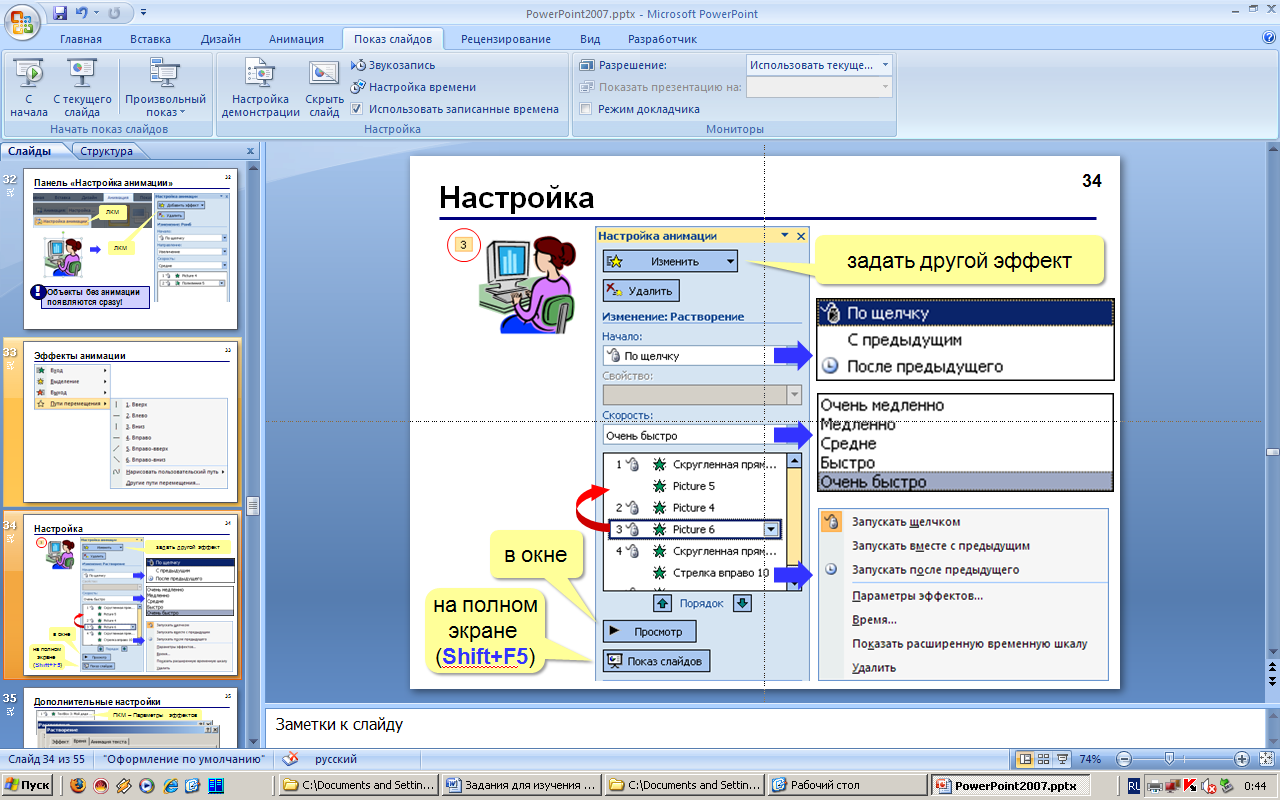The image size is (1280, 800).
Task: Open 'Настройка демонстрации' setup
Action: (261, 88)
